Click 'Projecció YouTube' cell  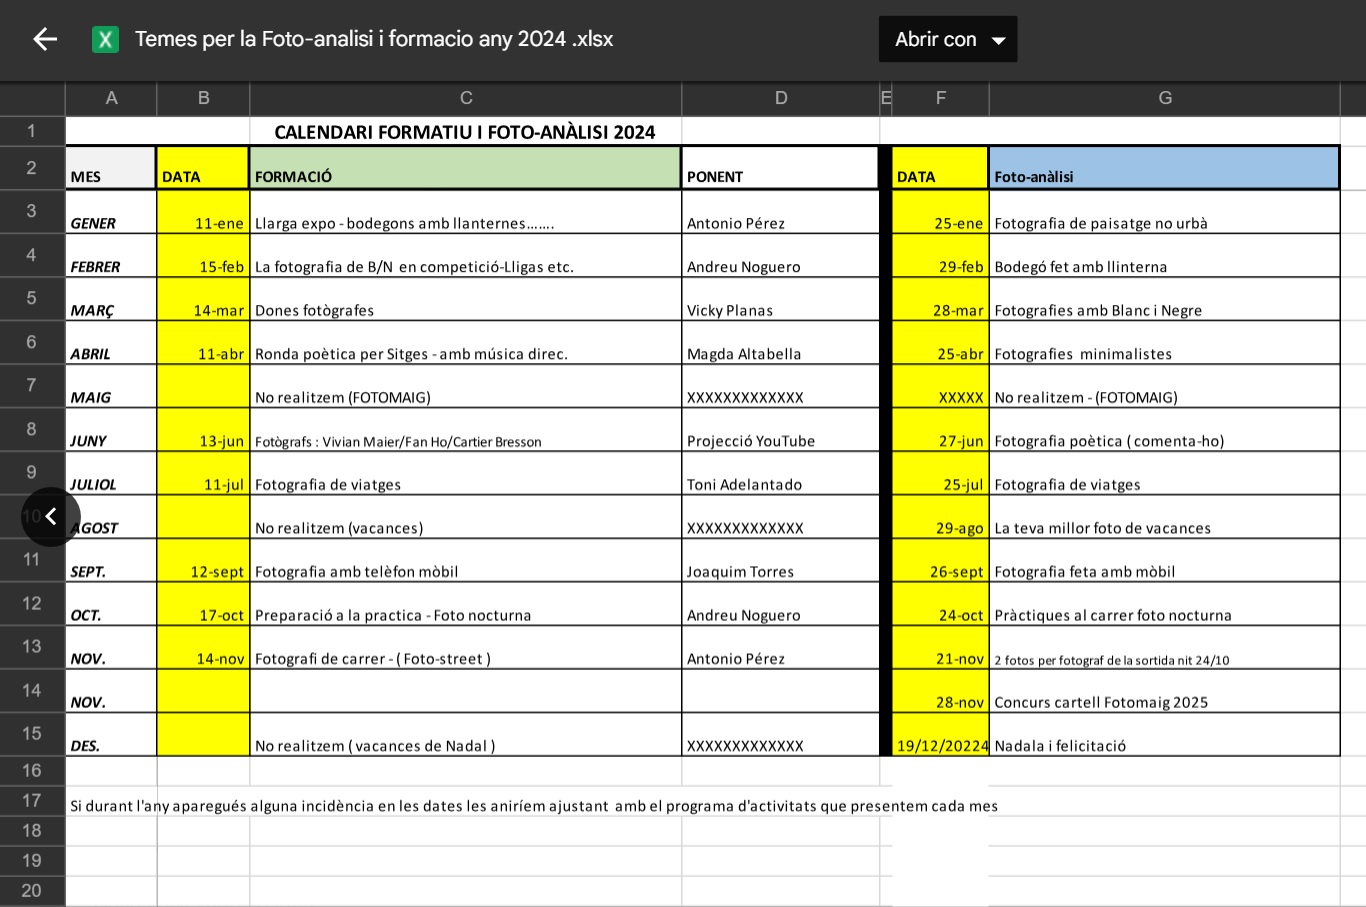coord(780,430)
